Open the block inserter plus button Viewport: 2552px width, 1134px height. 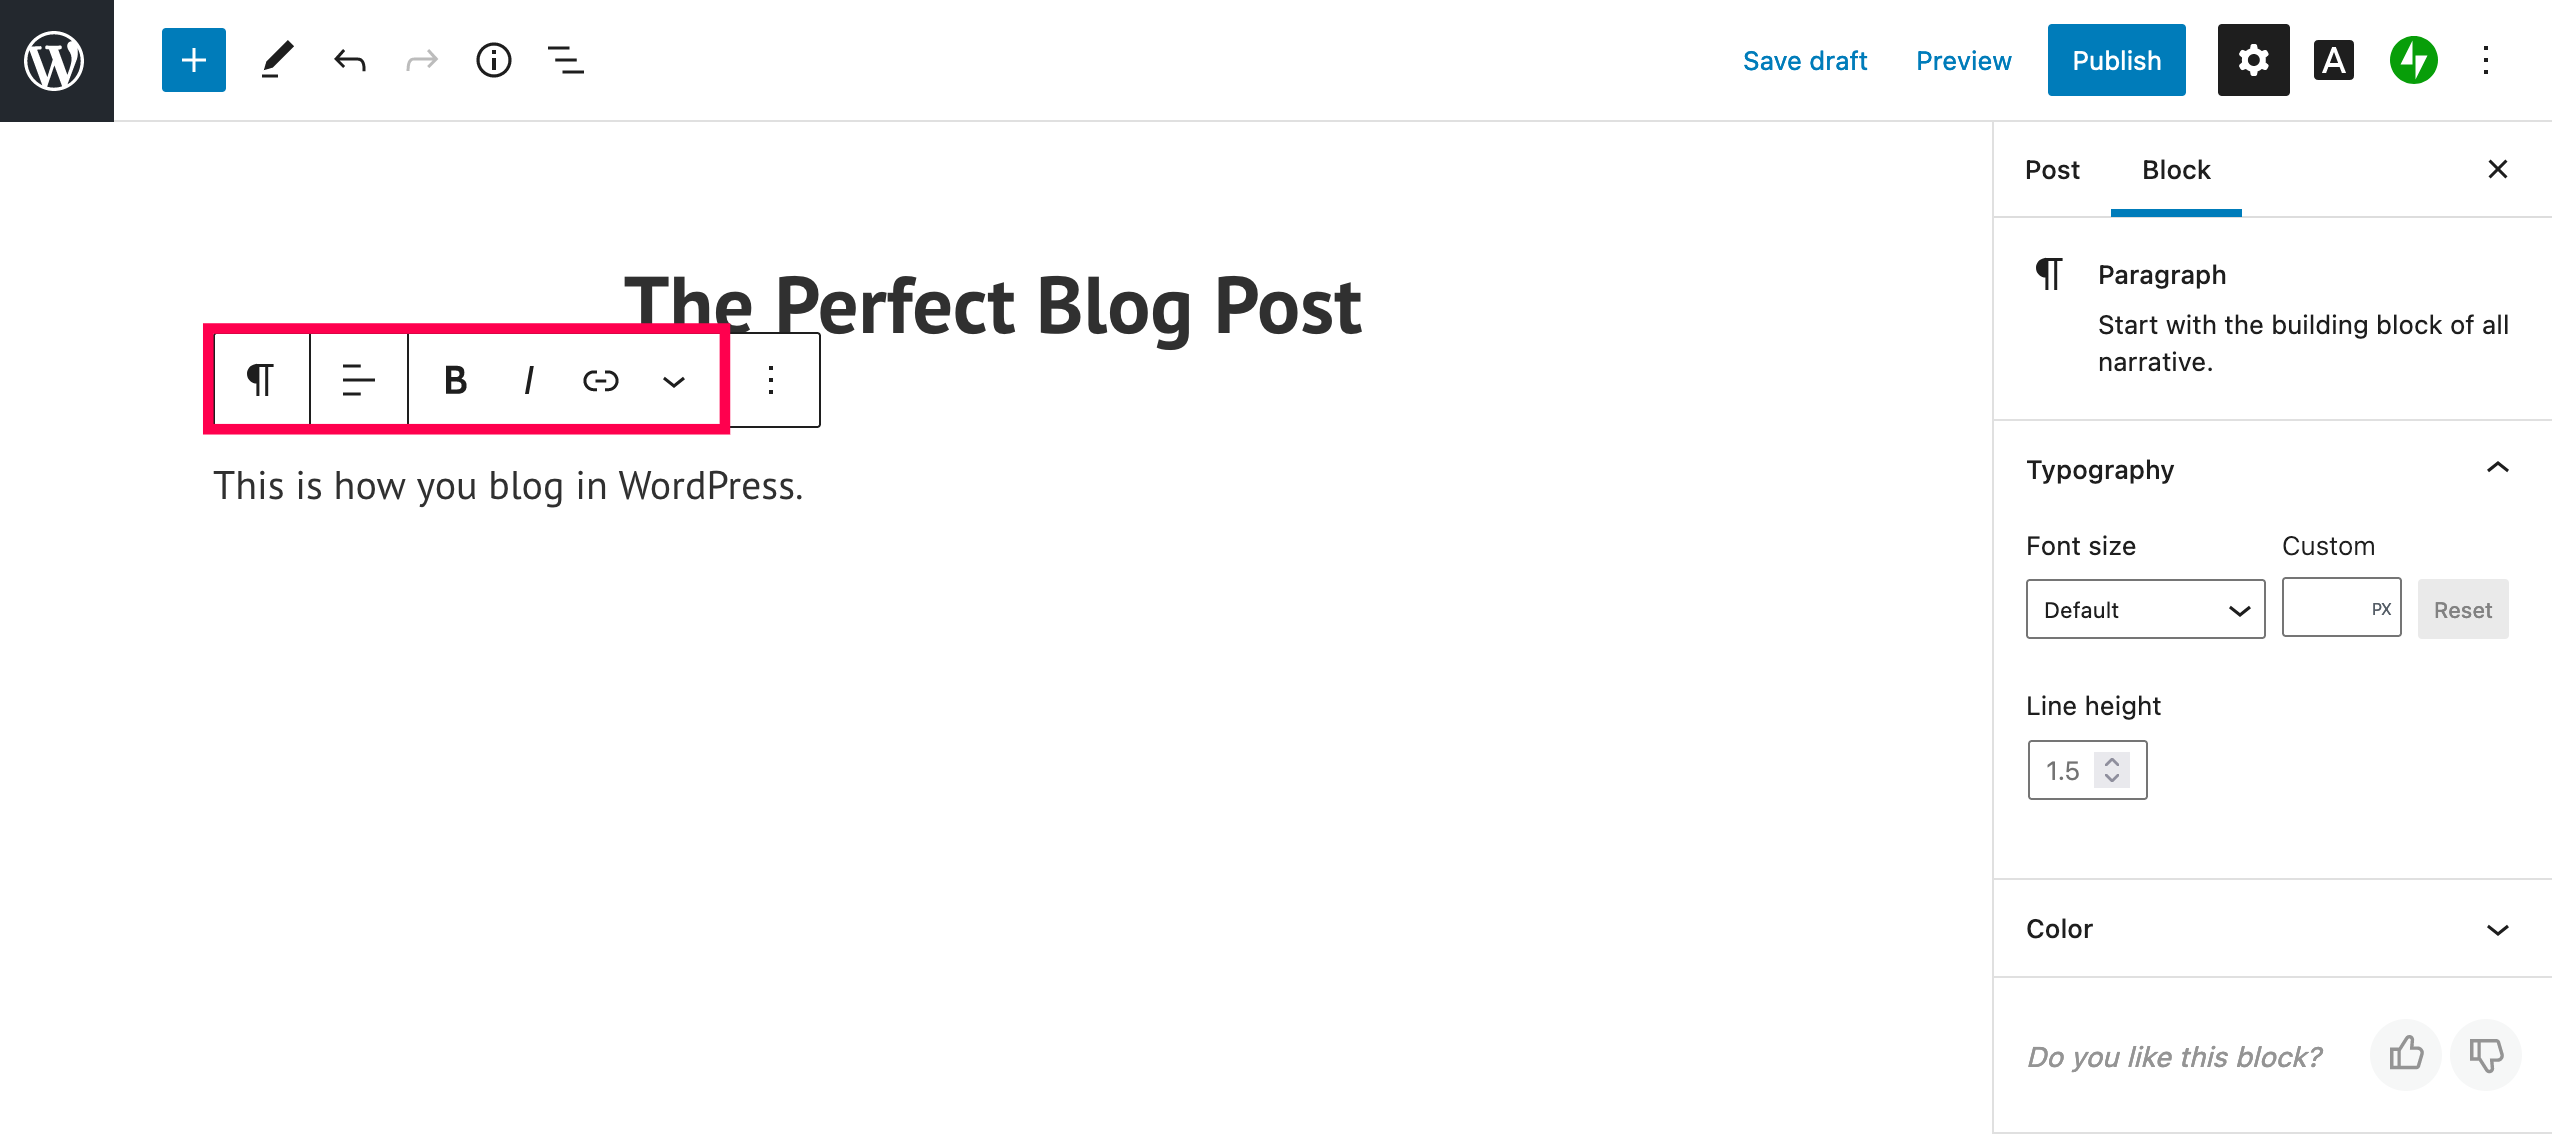coord(194,61)
